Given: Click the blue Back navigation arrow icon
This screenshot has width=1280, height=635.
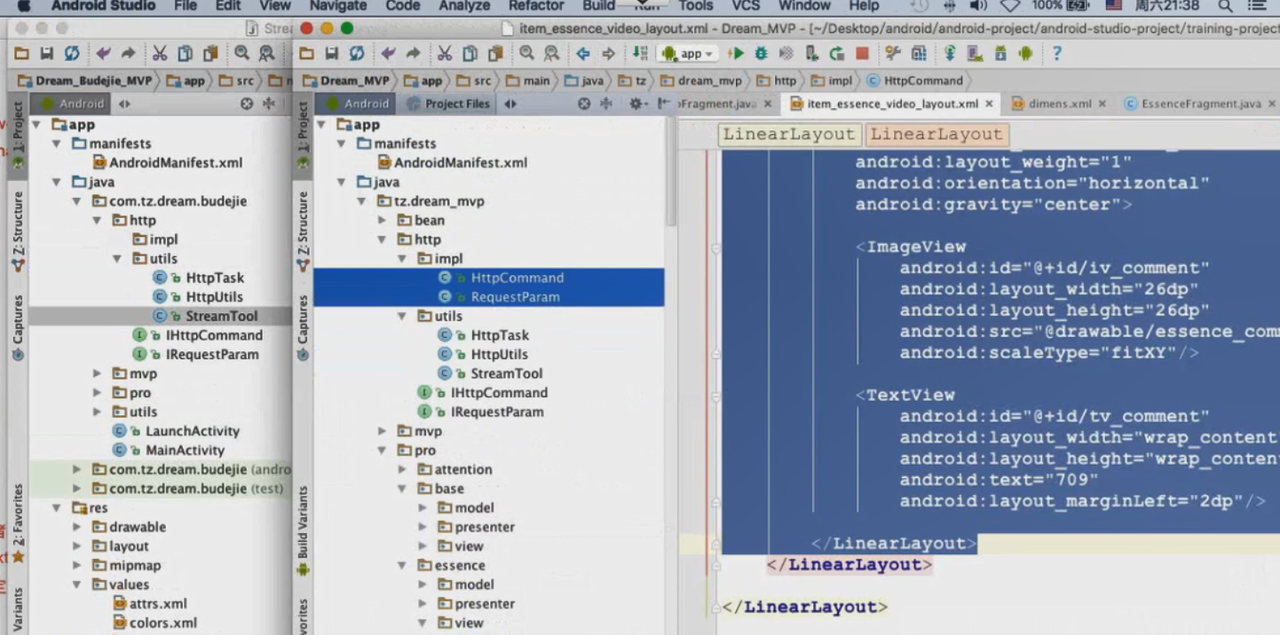Looking at the screenshot, I should tap(582, 54).
